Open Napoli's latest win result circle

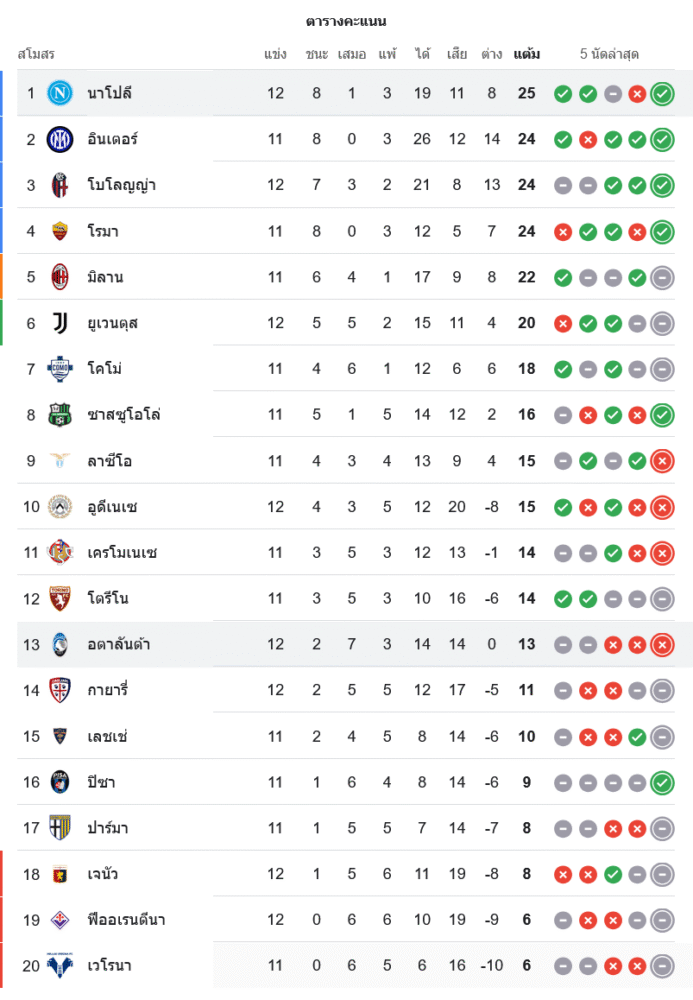click(x=661, y=94)
